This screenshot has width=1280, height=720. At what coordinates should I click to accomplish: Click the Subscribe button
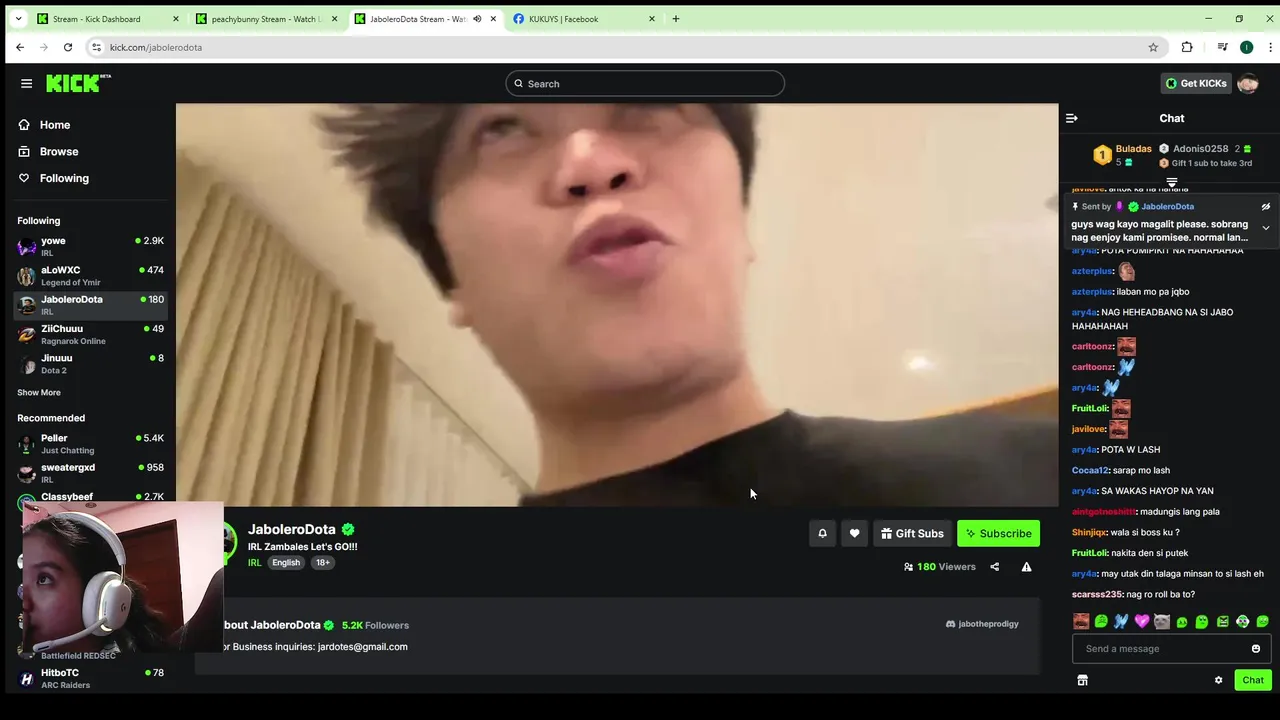[x=998, y=533]
